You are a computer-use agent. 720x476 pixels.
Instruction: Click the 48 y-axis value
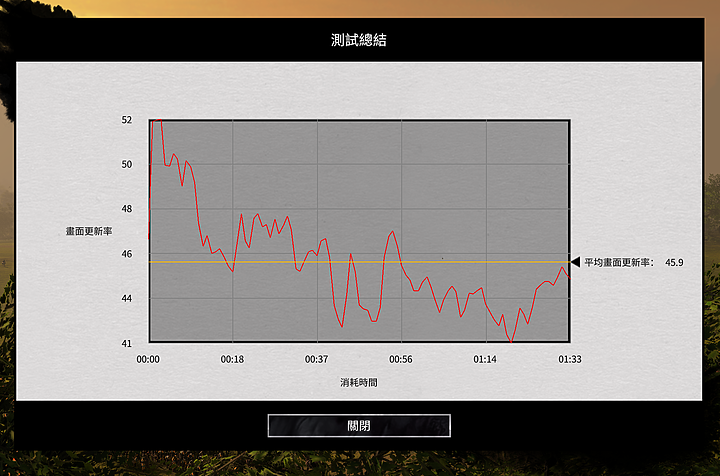click(x=127, y=209)
